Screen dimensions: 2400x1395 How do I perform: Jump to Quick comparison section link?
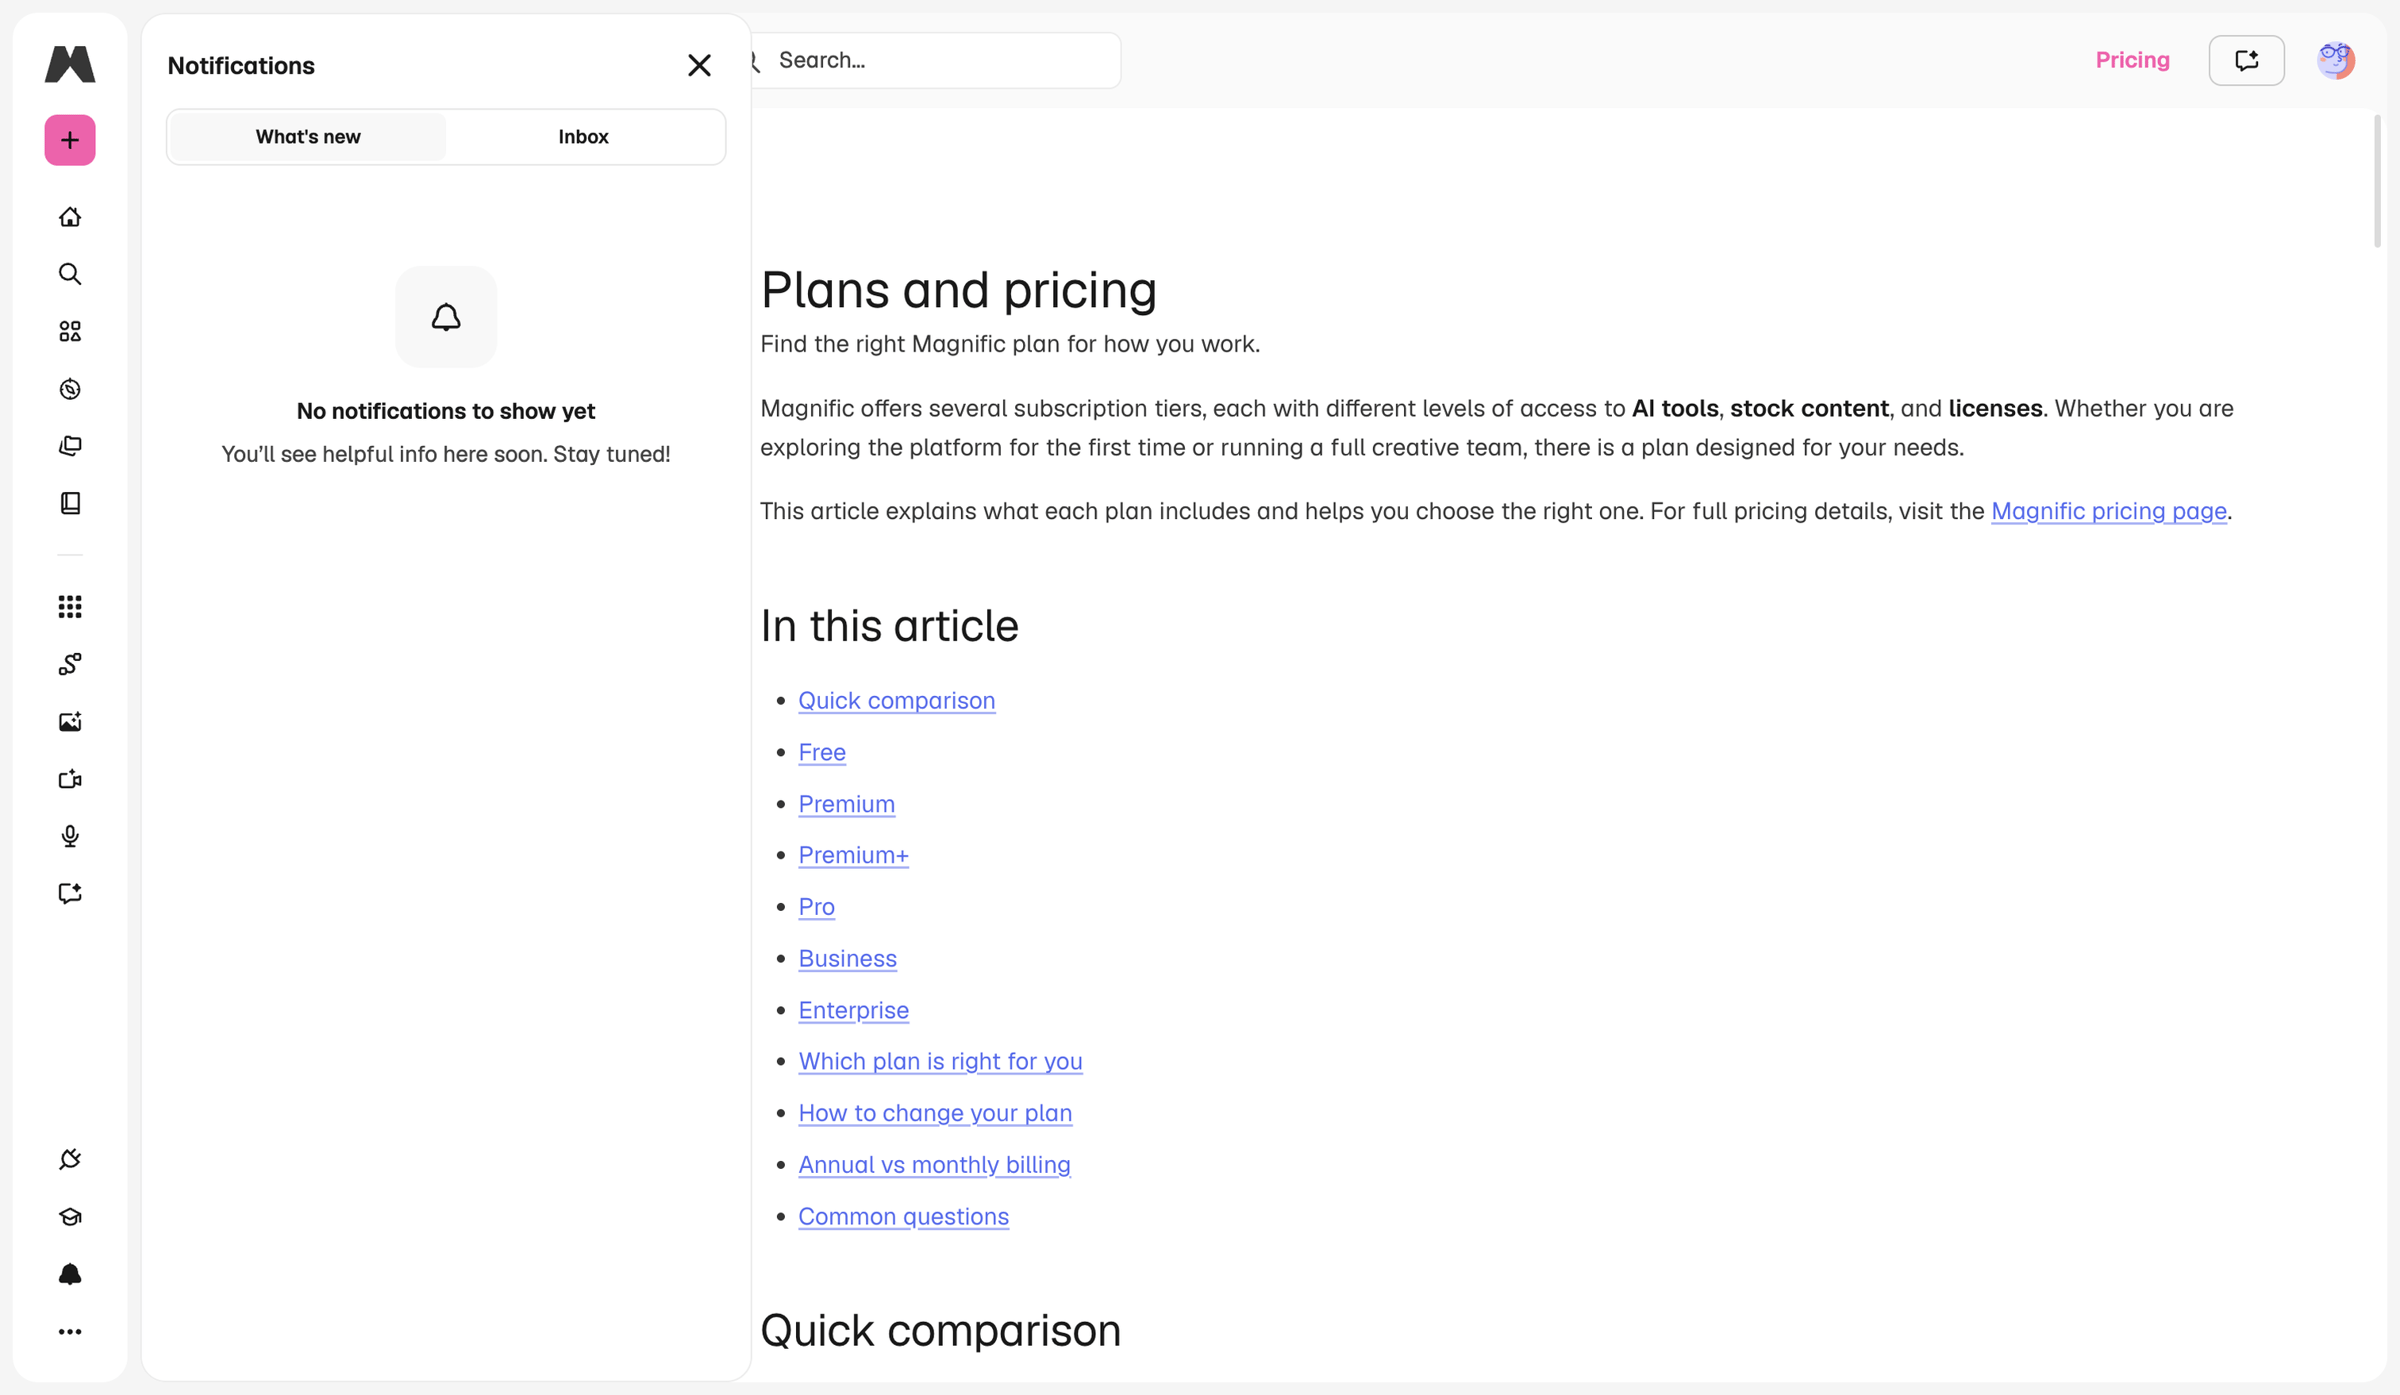pyautogui.click(x=896, y=700)
